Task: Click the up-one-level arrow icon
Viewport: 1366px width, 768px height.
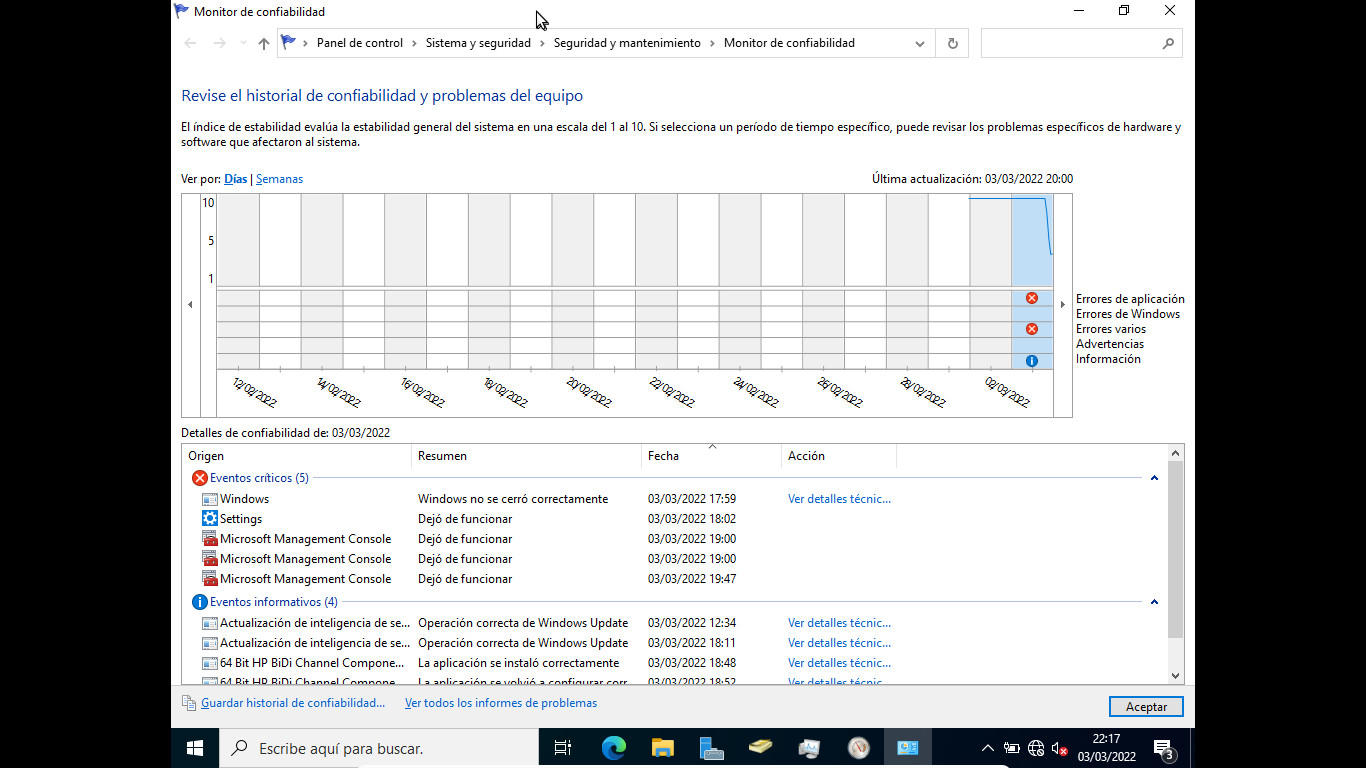Action: 263,43
